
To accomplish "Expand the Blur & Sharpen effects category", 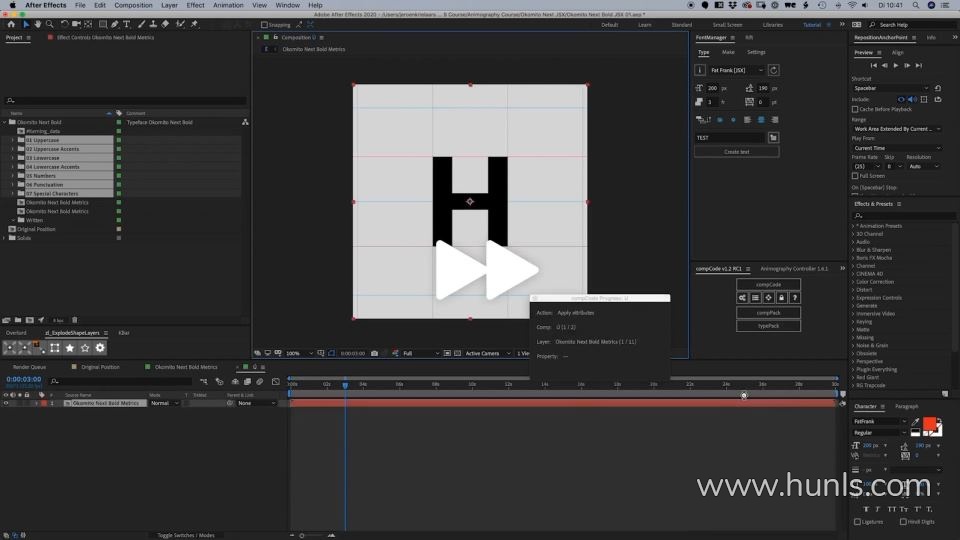I will 853,250.
